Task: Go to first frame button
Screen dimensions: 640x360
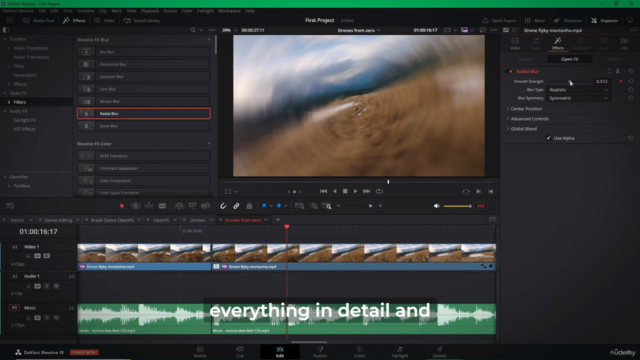Action: pos(323,191)
